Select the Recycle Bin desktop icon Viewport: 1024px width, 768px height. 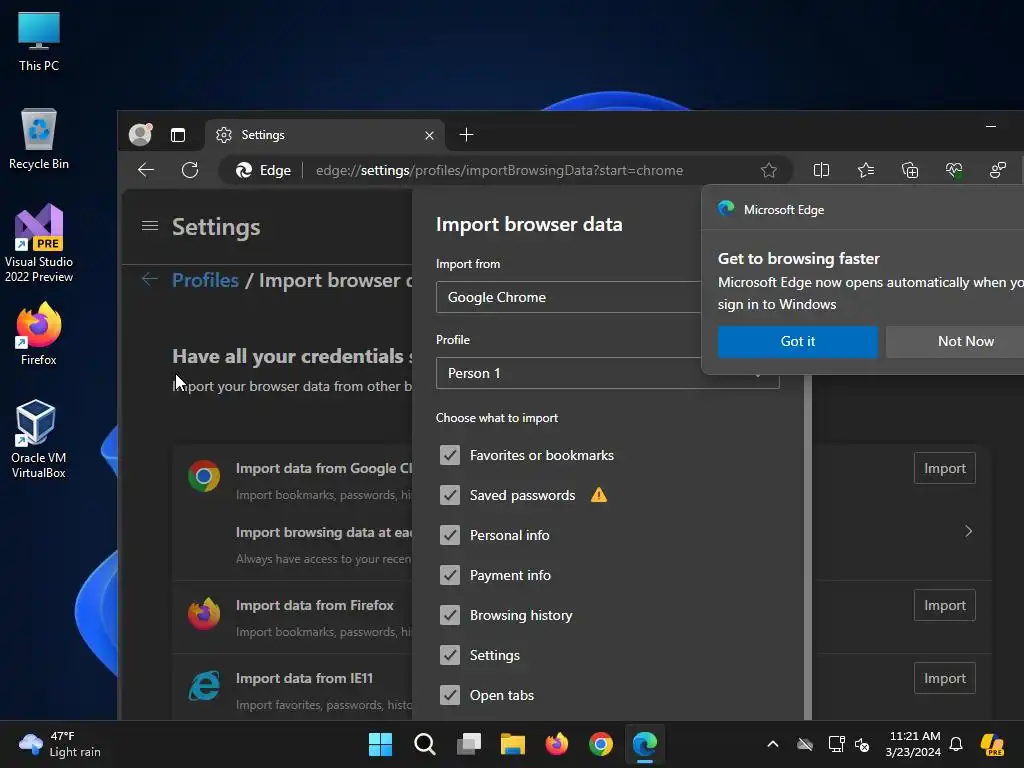point(39,139)
